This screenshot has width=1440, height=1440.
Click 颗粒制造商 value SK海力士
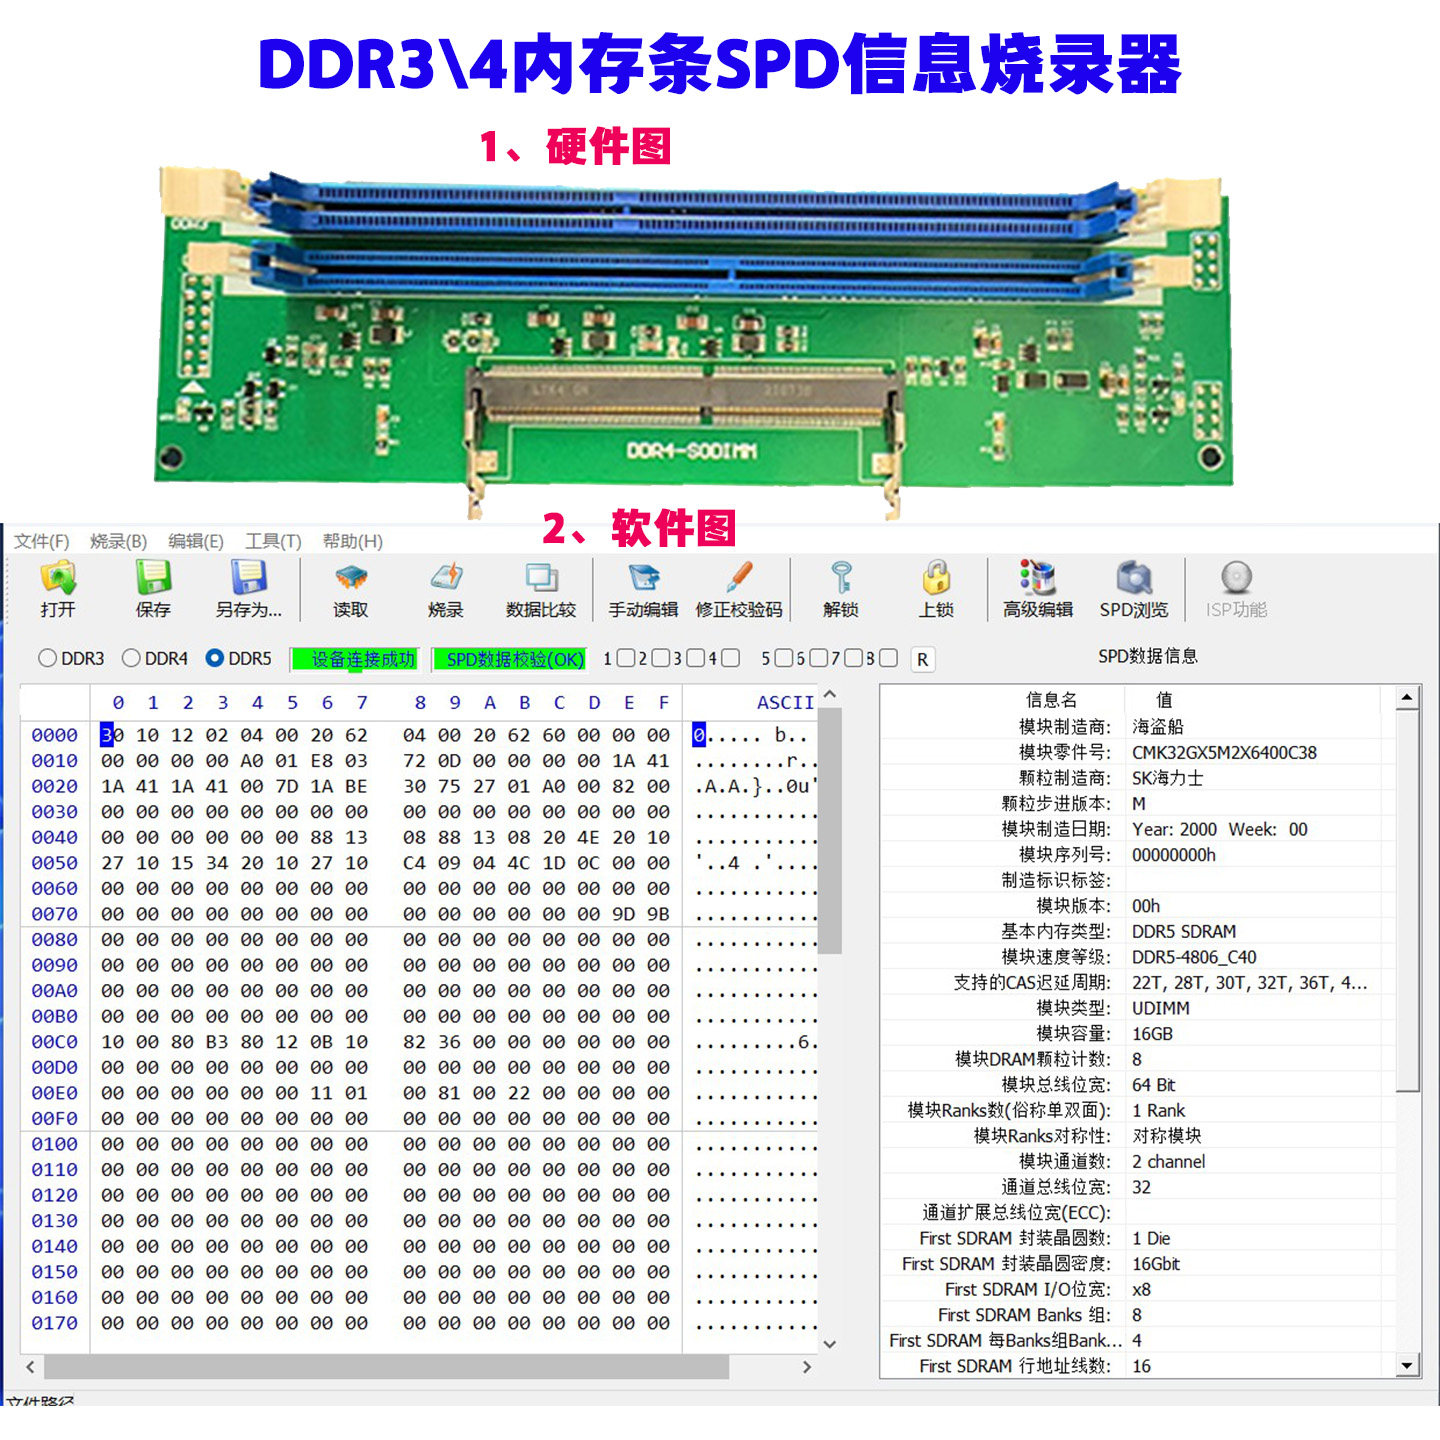click(x=1167, y=778)
